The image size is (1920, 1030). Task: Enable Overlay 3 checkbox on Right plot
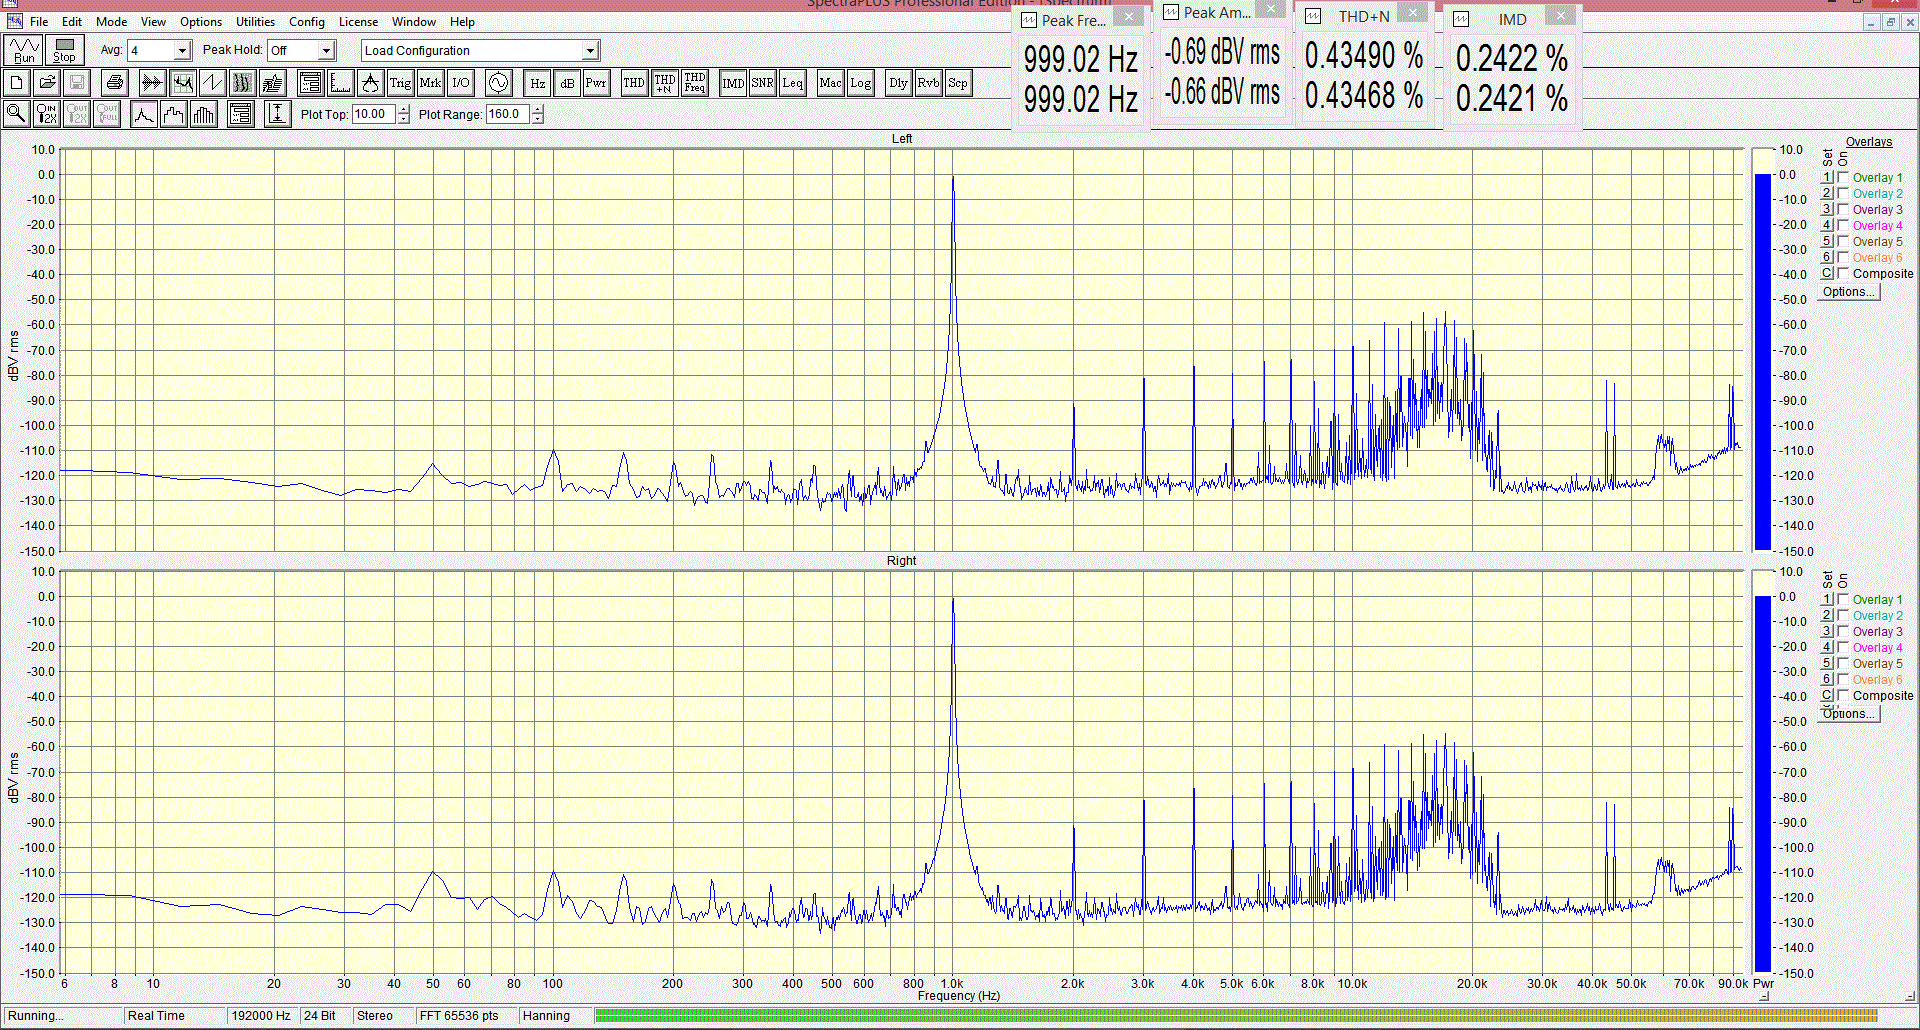pyautogui.click(x=1843, y=631)
